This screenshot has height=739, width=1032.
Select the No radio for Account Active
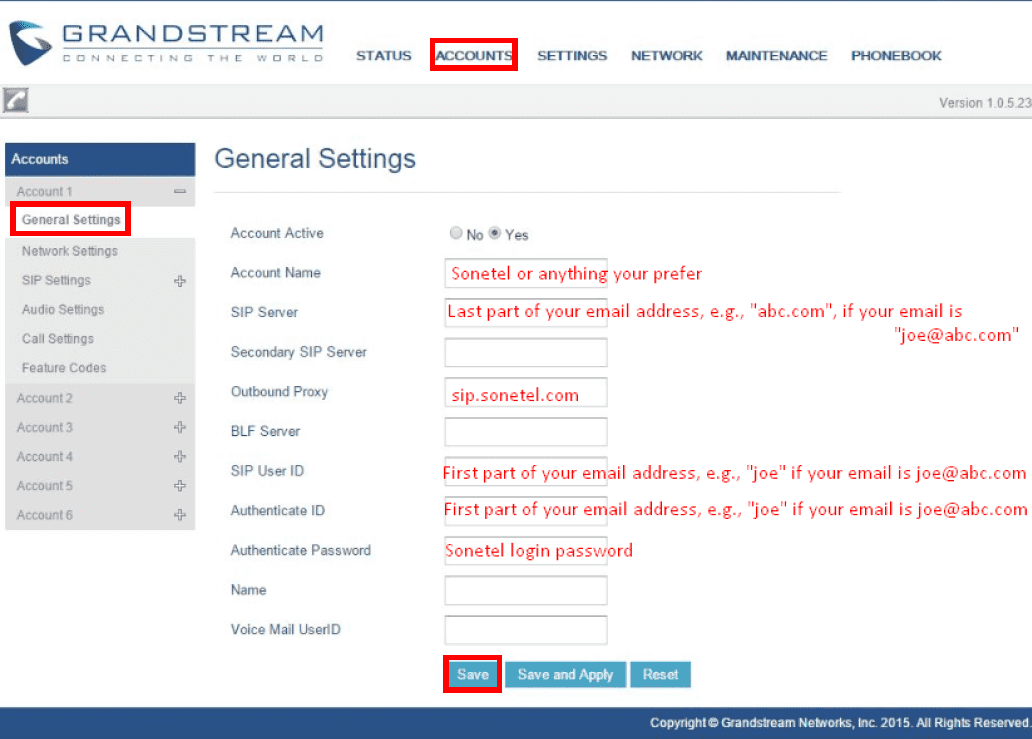click(x=456, y=233)
